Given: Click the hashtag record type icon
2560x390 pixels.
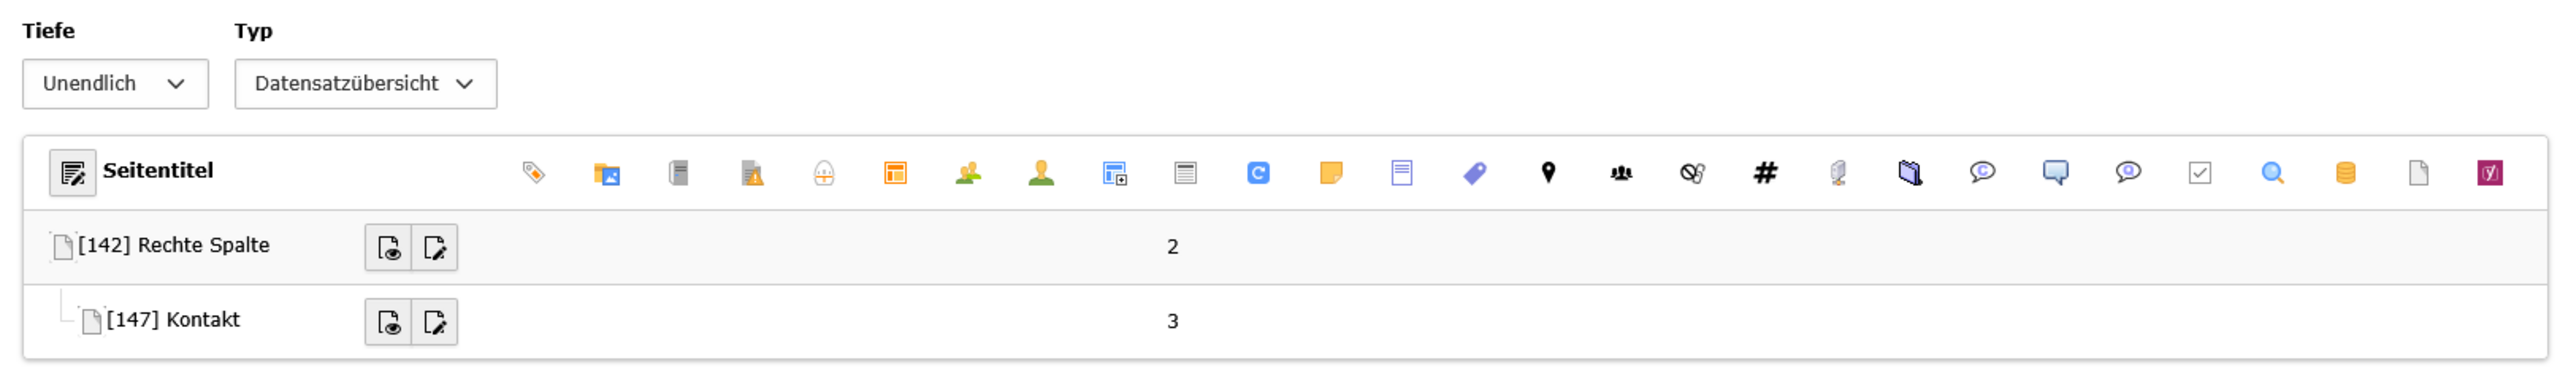Looking at the screenshot, I should (1764, 173).
